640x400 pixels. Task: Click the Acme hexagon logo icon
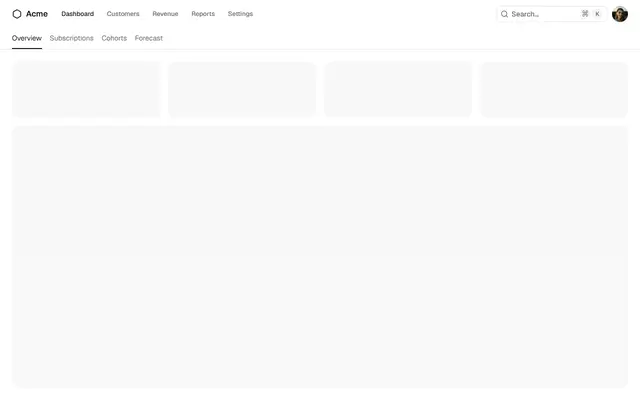[17, 14]
